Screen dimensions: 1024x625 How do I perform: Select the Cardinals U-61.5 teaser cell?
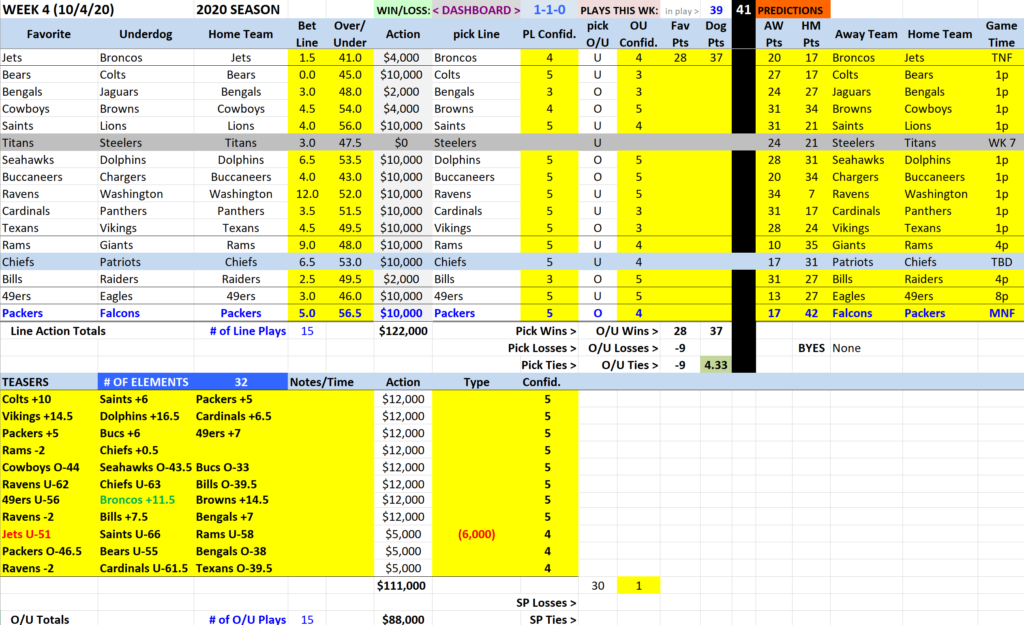(x=144, y=568)
